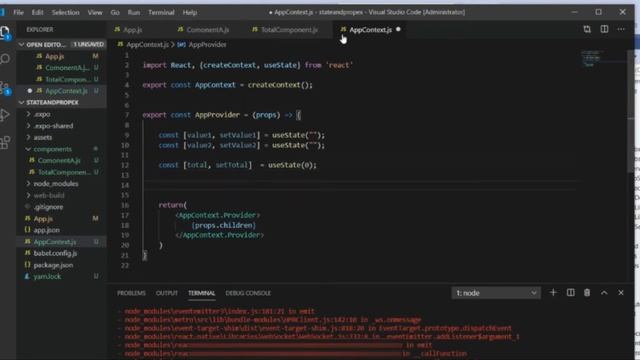The image size is (640, 360).
Task: Open Source Control view in activity bar
Action: point(5,88)
